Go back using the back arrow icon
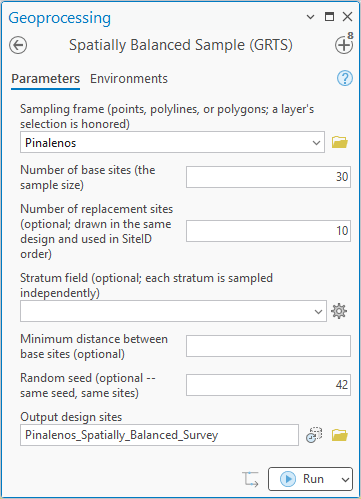Screen dimensions: 361x499 click(x=18, y=45)
